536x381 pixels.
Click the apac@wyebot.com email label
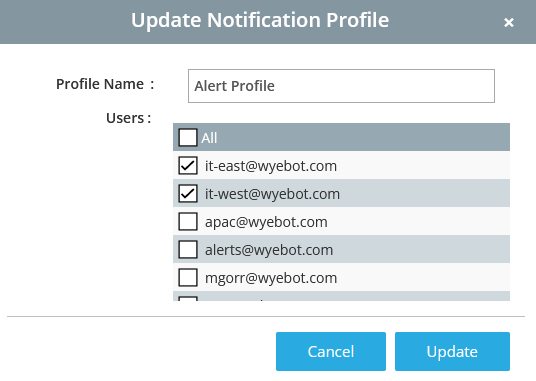click(266, 222)
